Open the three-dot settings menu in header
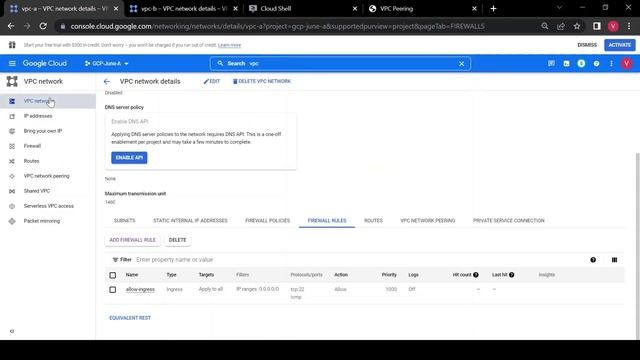 pyautogui.click(x=611, y=64)
